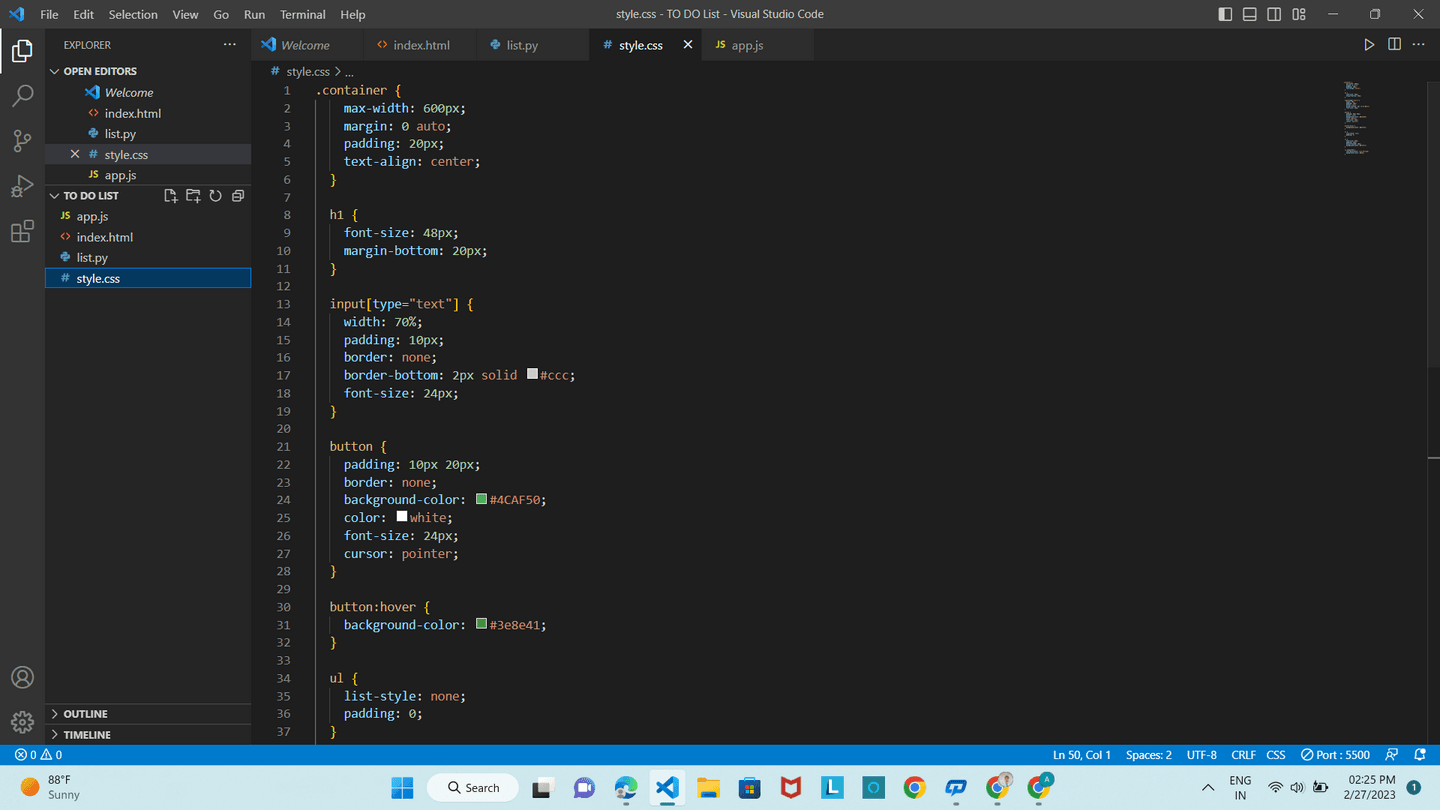Open Windows Start button in taskbar

click(x=402, y=788)
